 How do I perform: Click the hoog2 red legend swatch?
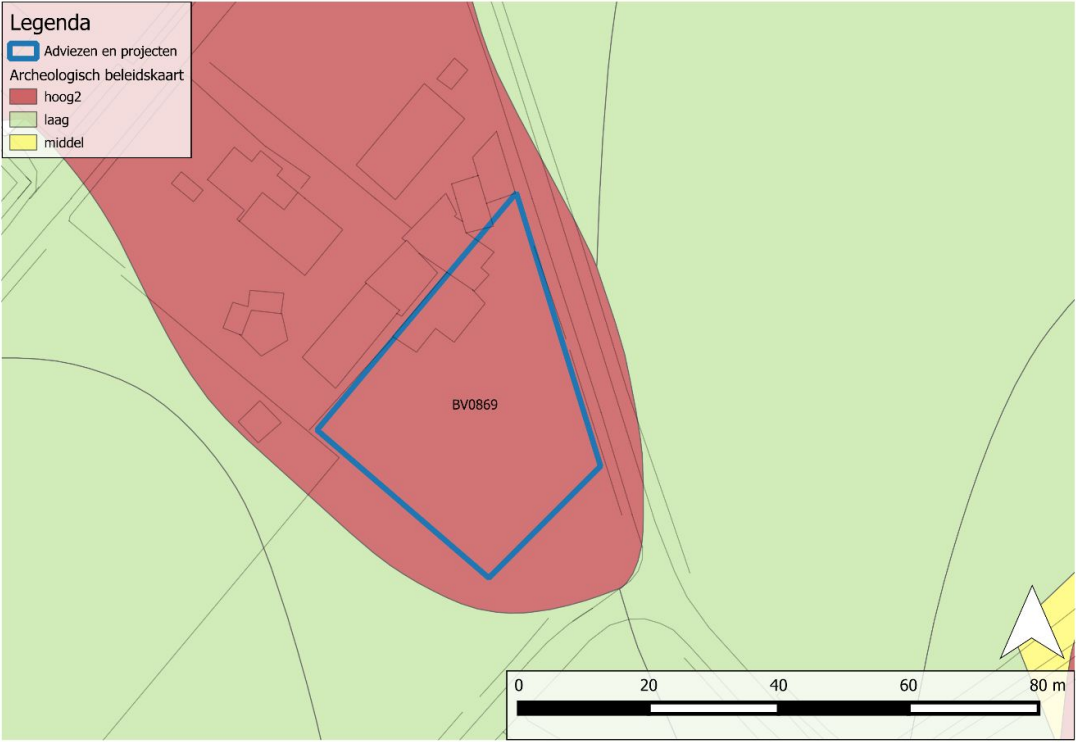[23, 96]
